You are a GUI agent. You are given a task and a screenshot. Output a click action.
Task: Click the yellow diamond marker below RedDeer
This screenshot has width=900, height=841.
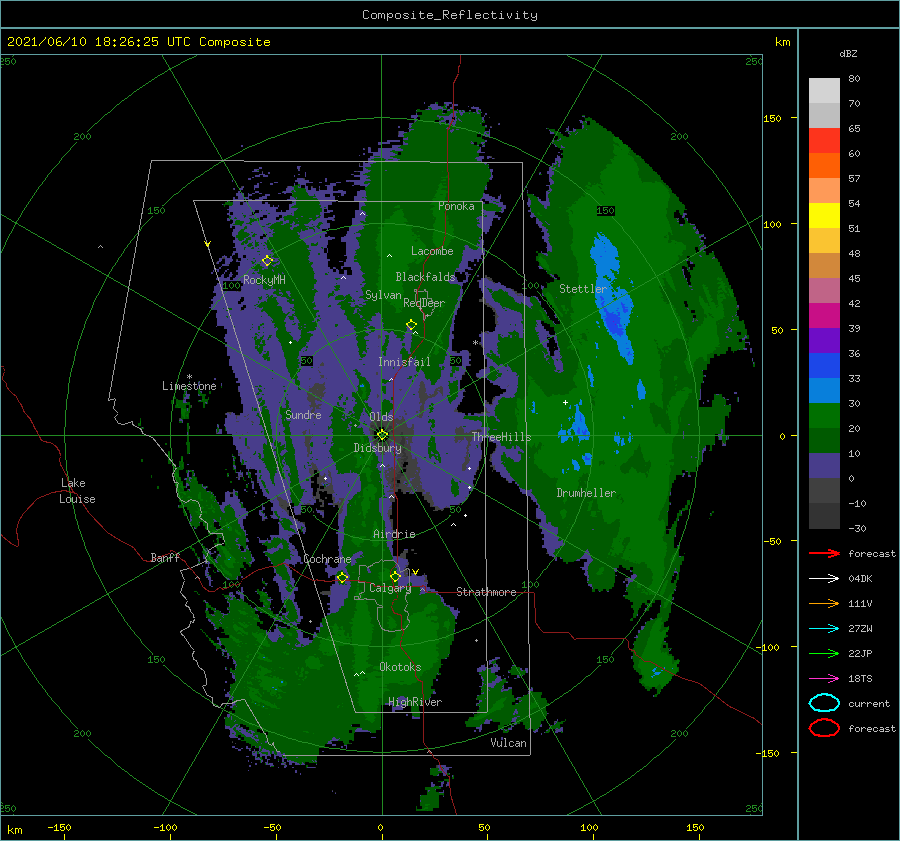411,325
